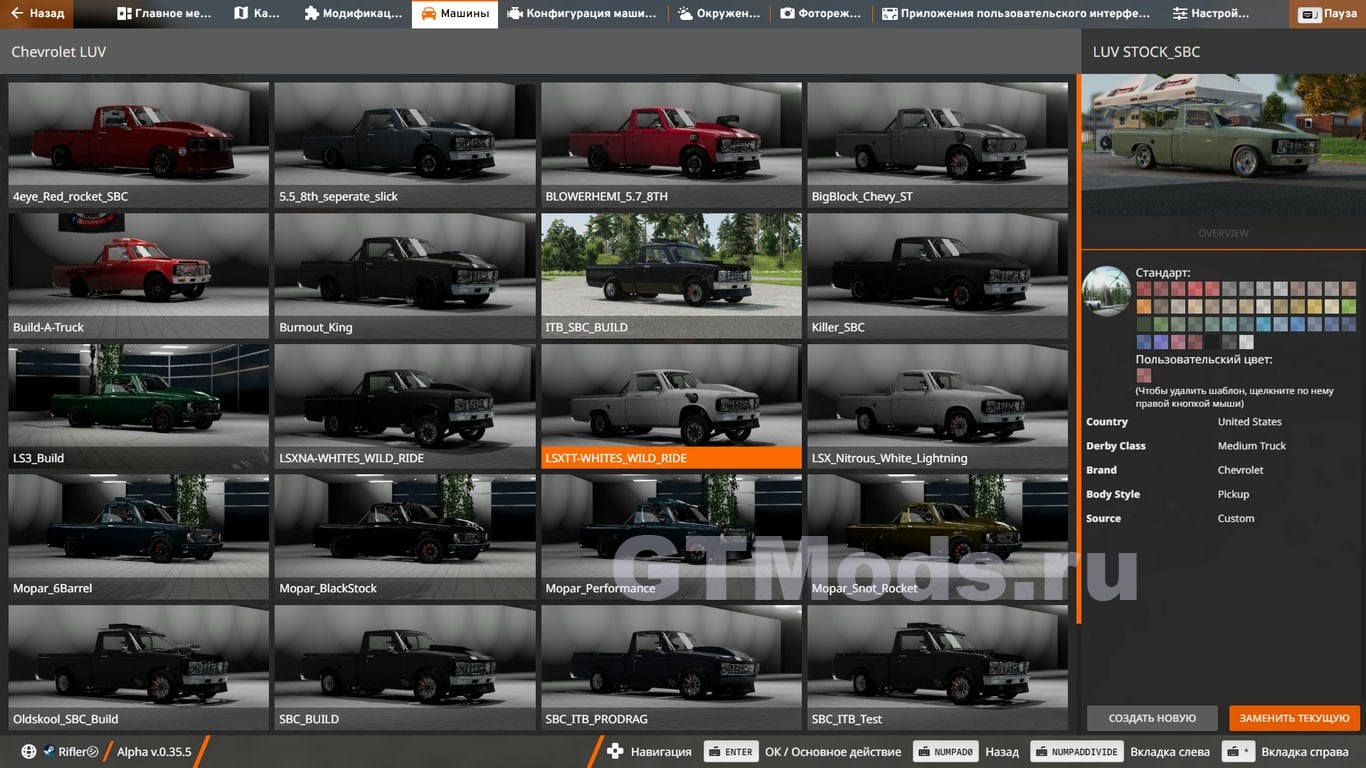
Task: Select the Mopar_6Barrel configuration
Action: [138, 536]
